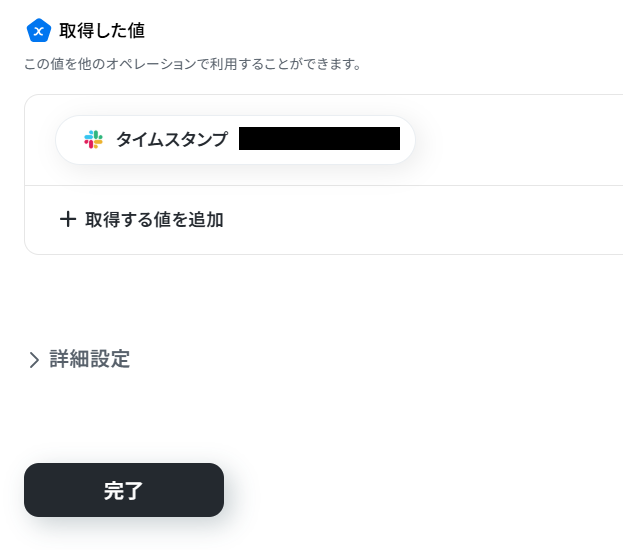Click the blacked-out timestamp value
The height and width of the screenshot is (550, 623).
point(319,139)
